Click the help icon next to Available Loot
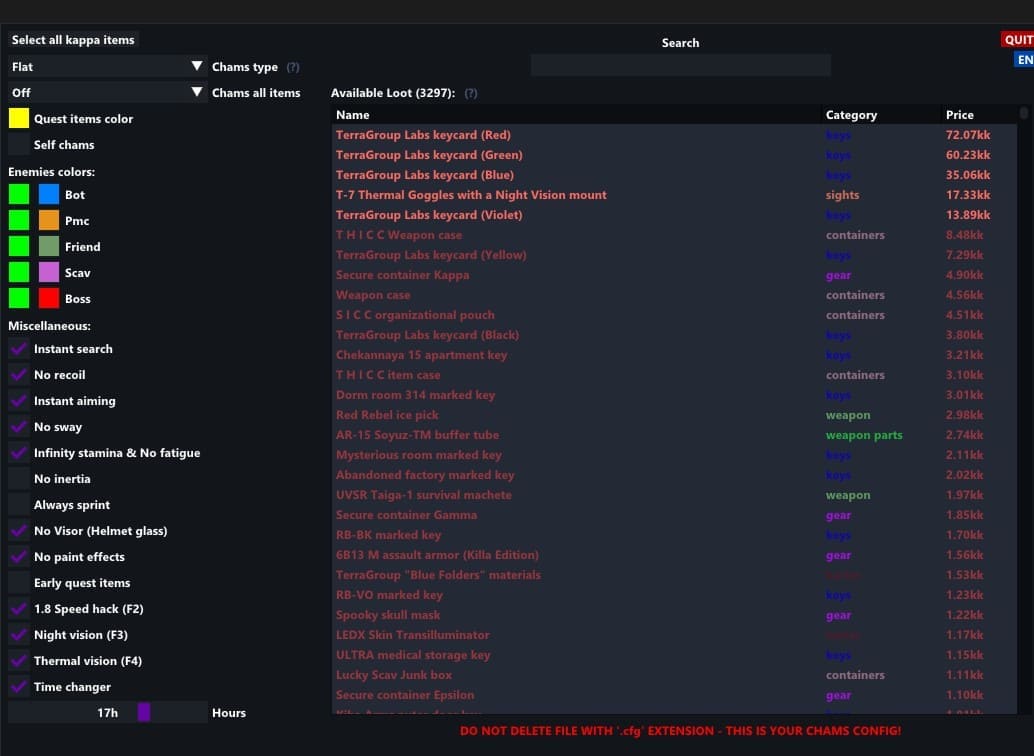 [x=471, y=93]
